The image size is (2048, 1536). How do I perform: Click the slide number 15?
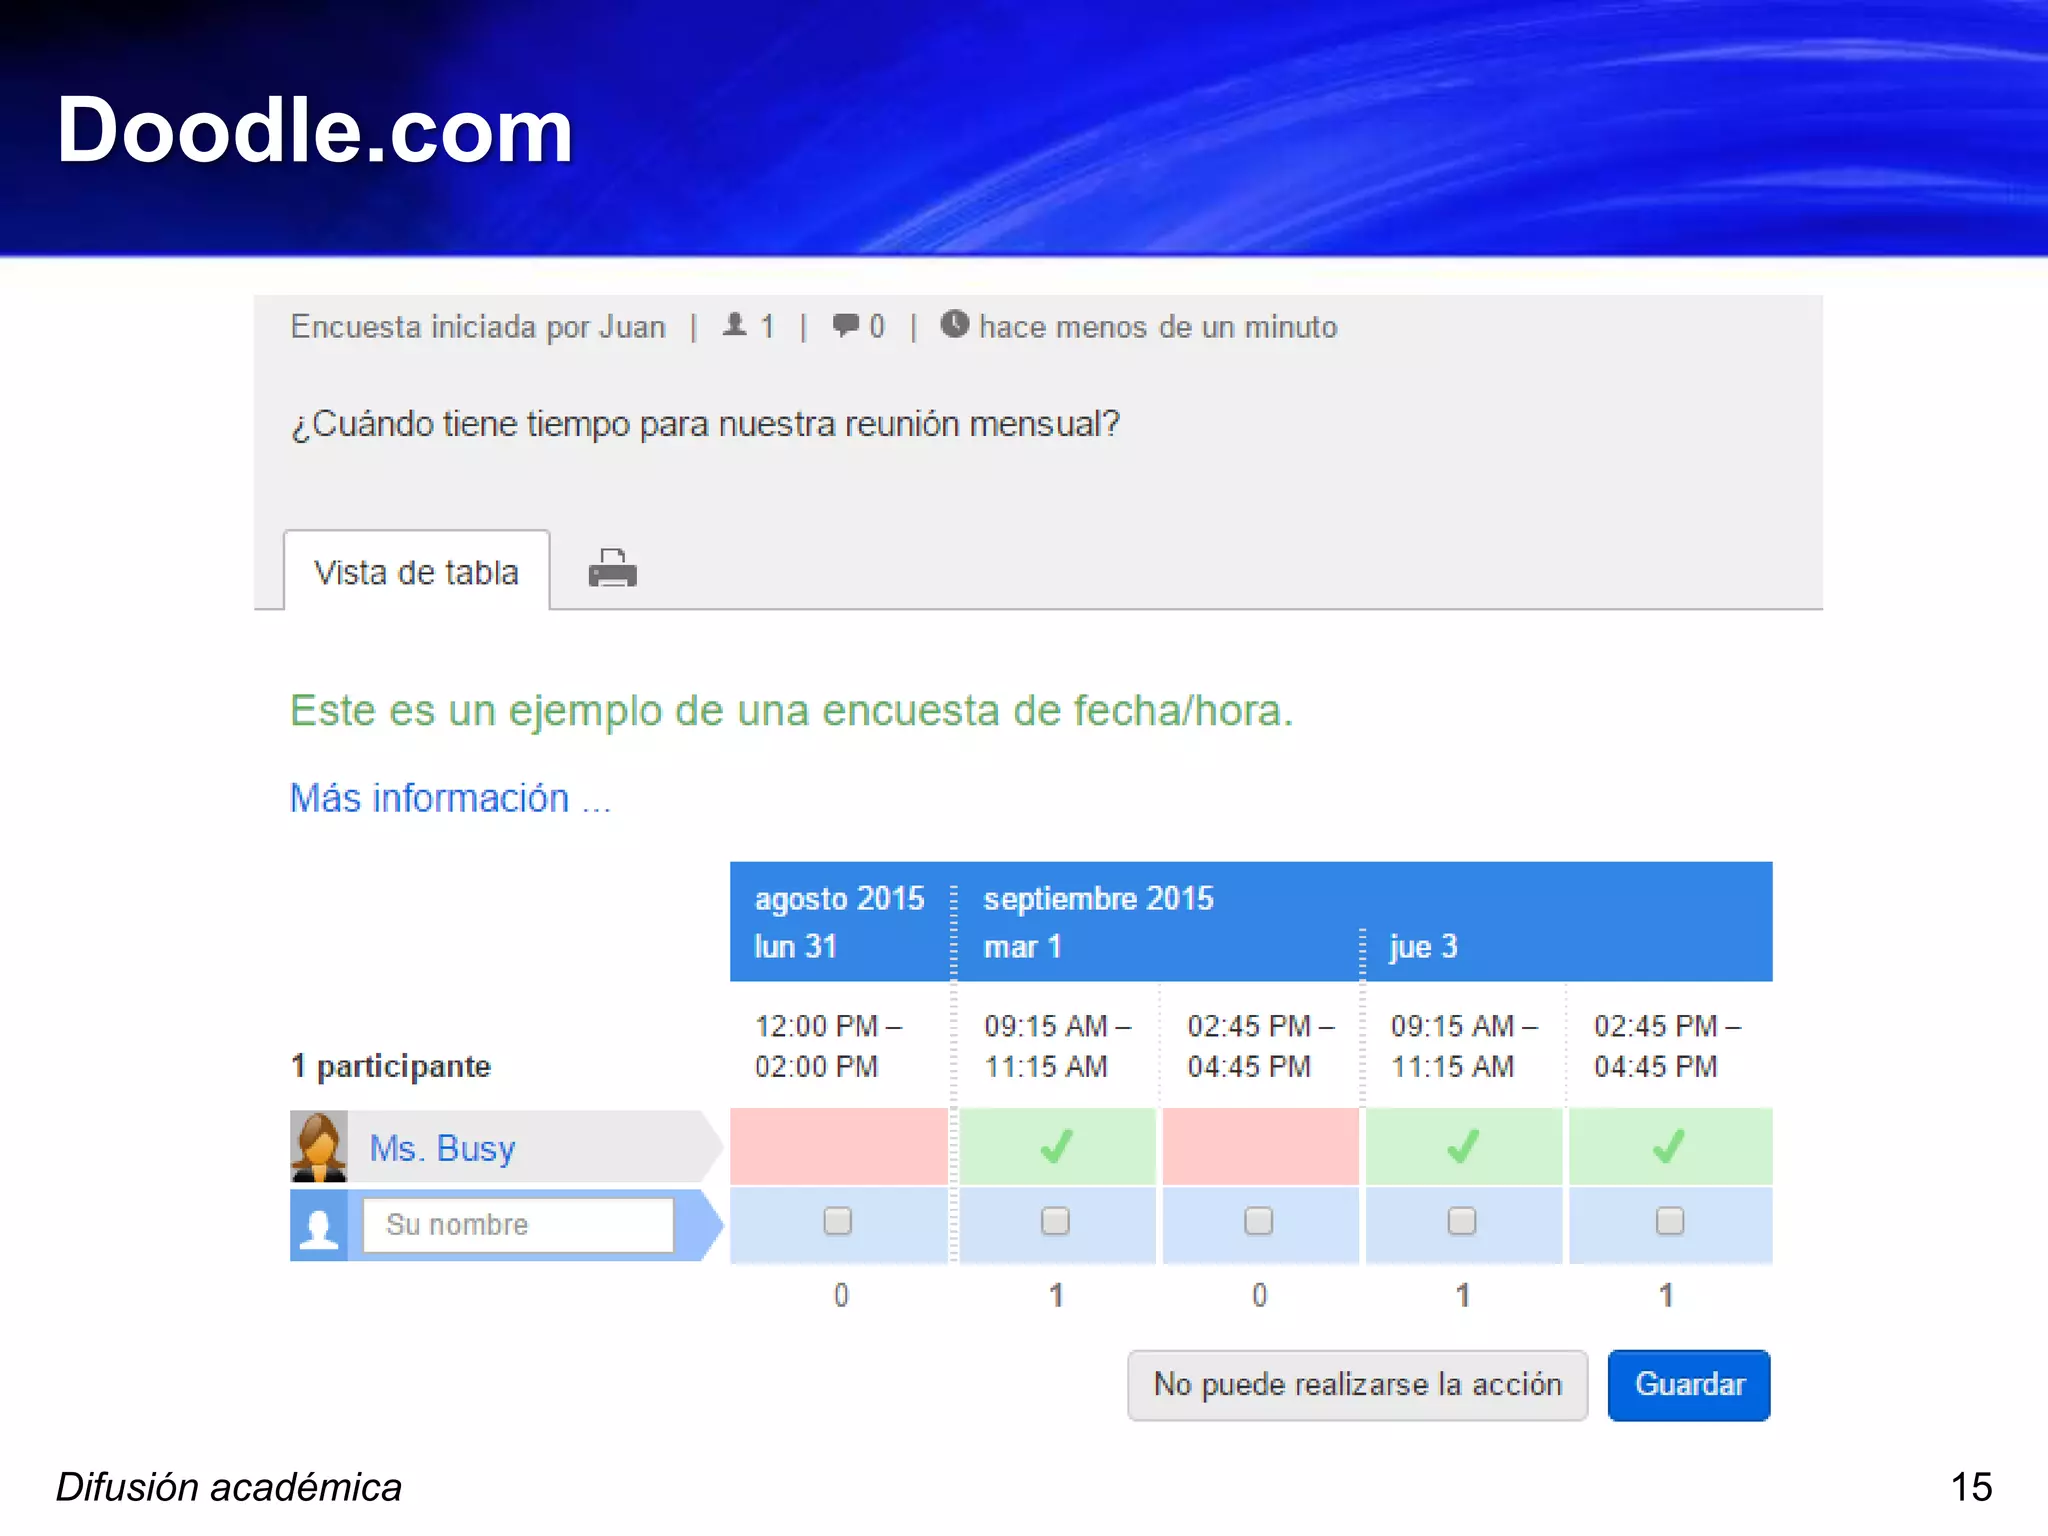(1971, 1487)
